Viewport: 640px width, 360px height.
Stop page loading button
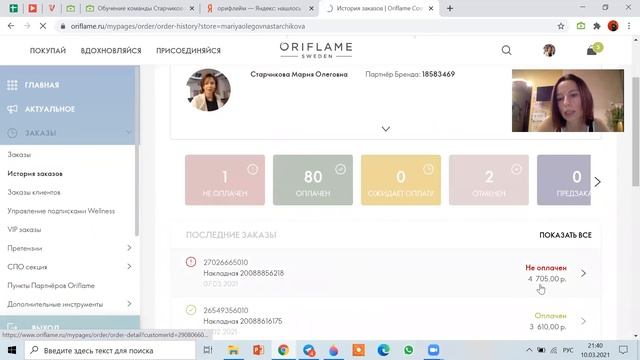[x=43, y=26]
